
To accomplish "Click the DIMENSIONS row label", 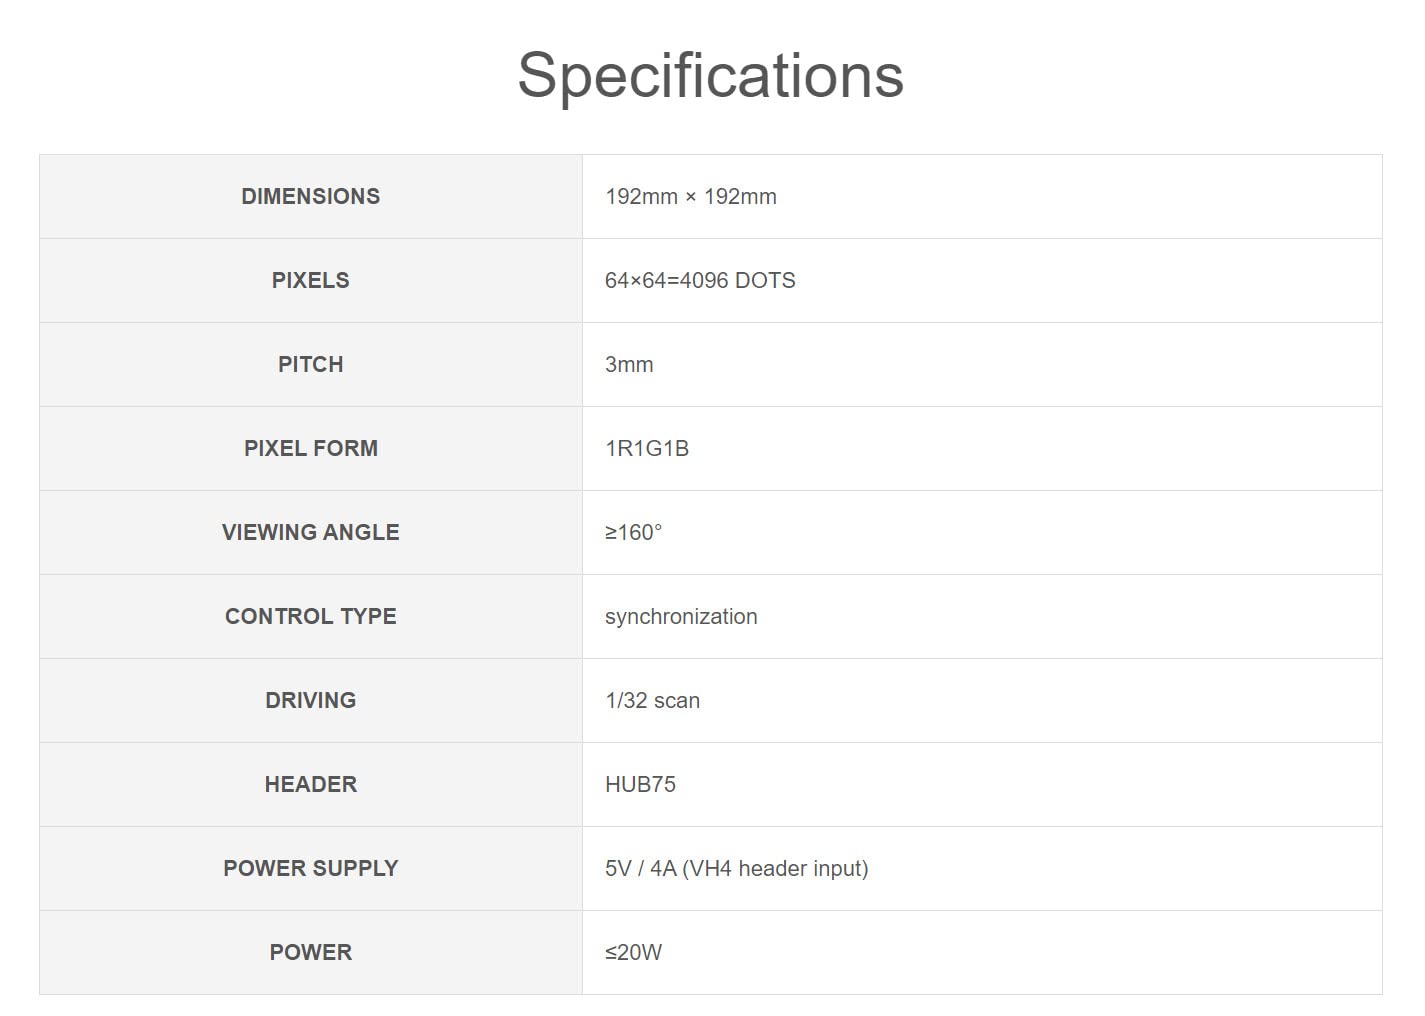I will (310, 196).
